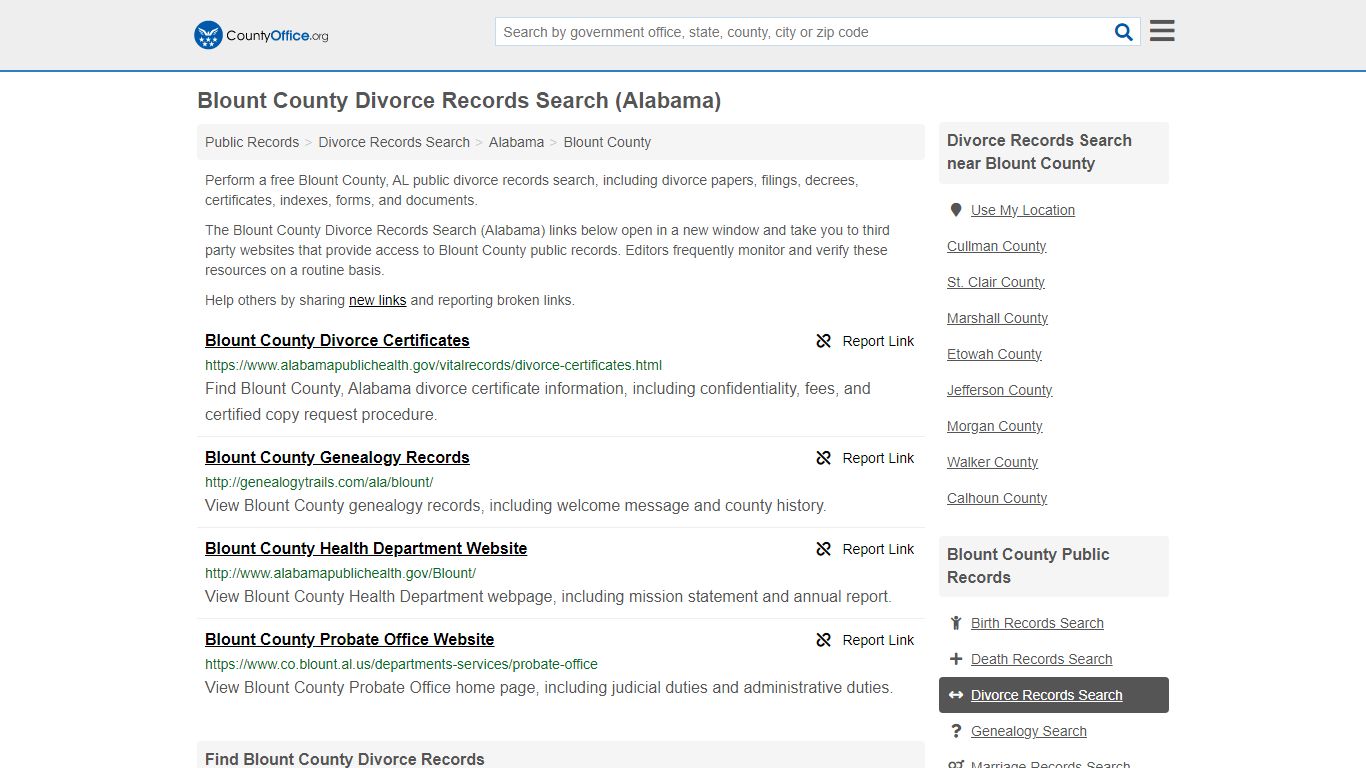The image size is (1366, 768).
Task: Select highlighted Divorce Records Search item
Action: point(1054,695)
